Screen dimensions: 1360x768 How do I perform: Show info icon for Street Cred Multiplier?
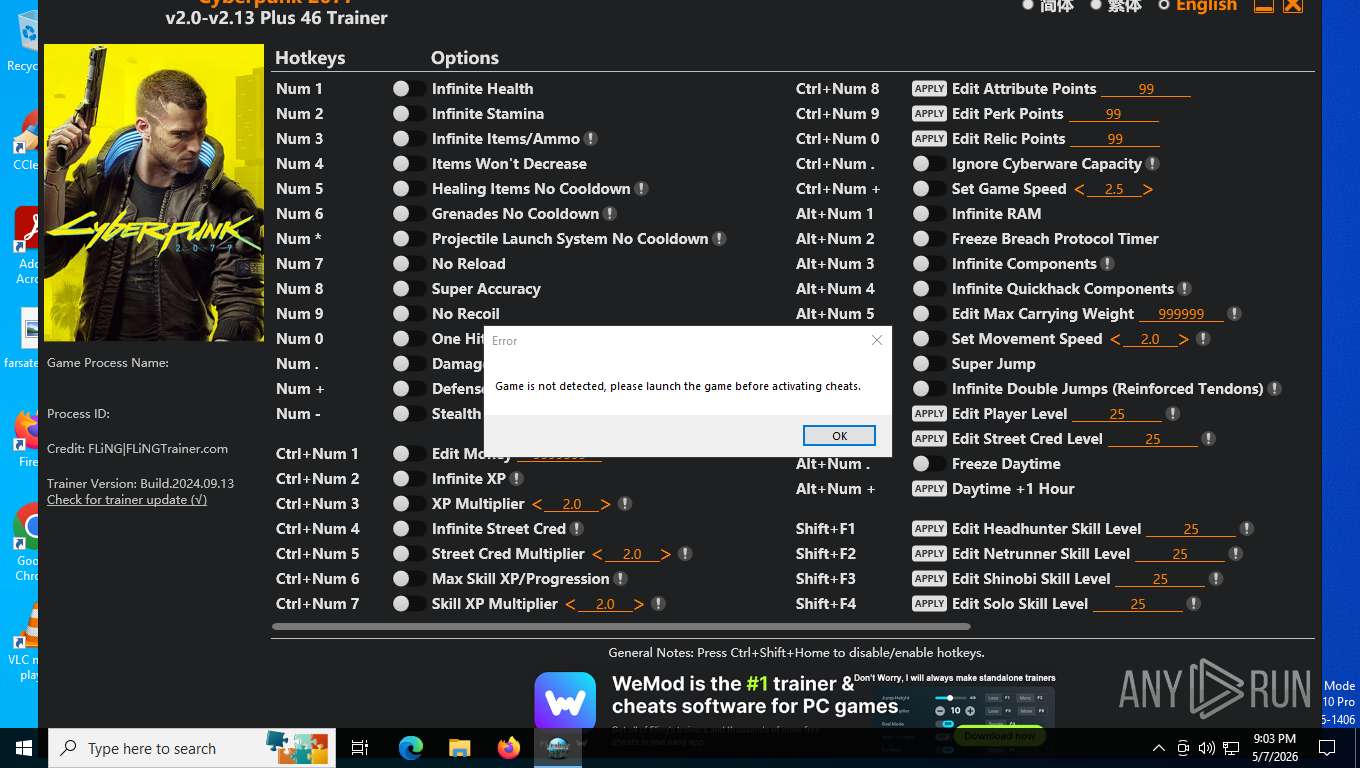[685, 554]
